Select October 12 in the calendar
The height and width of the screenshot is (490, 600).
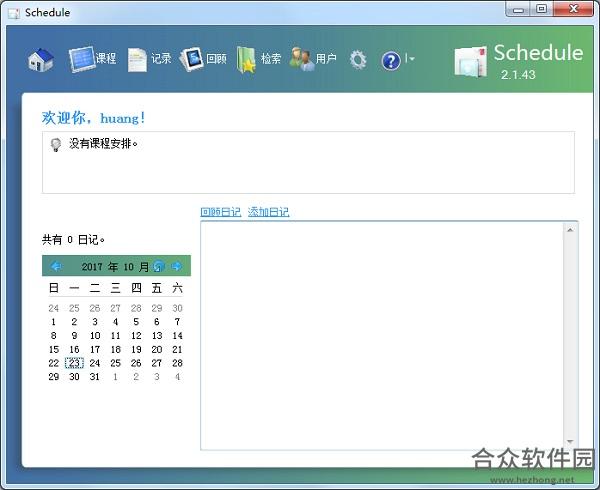pos(136,336)
